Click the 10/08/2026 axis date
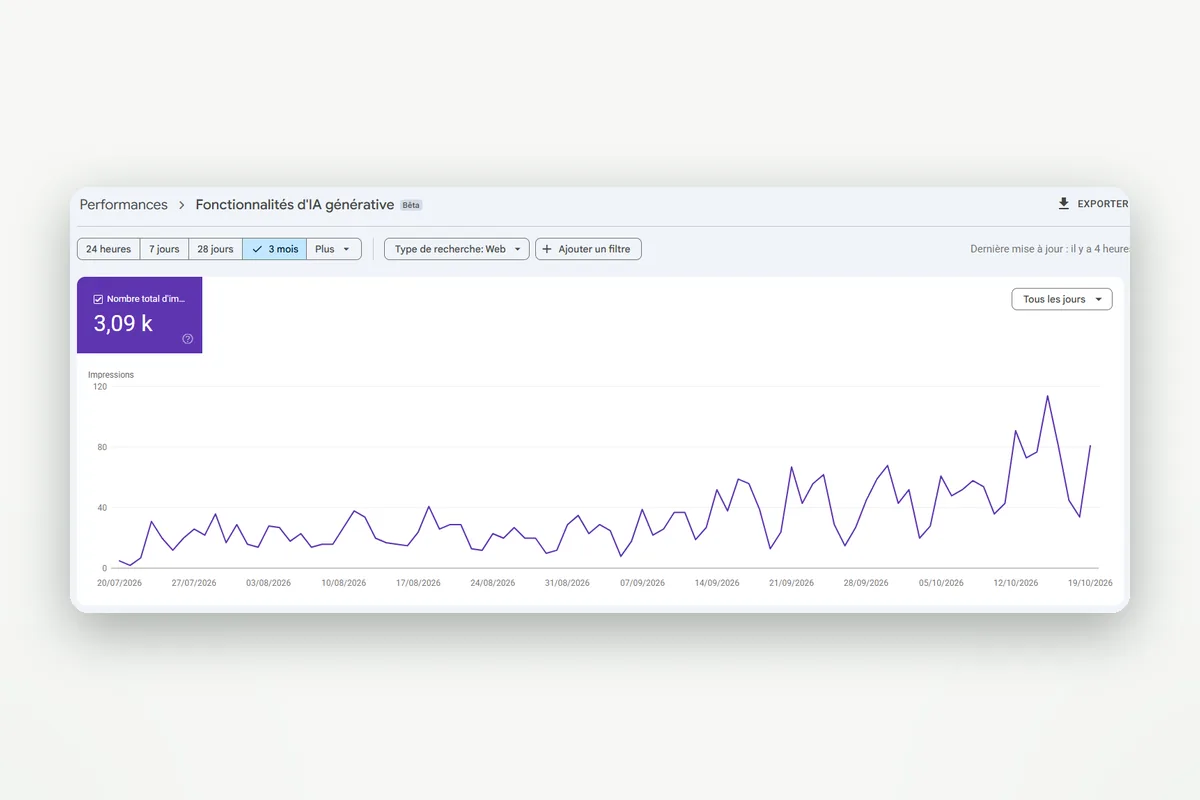The height and width of the screenshot is (800, 1200). click(x=343, y=583)
